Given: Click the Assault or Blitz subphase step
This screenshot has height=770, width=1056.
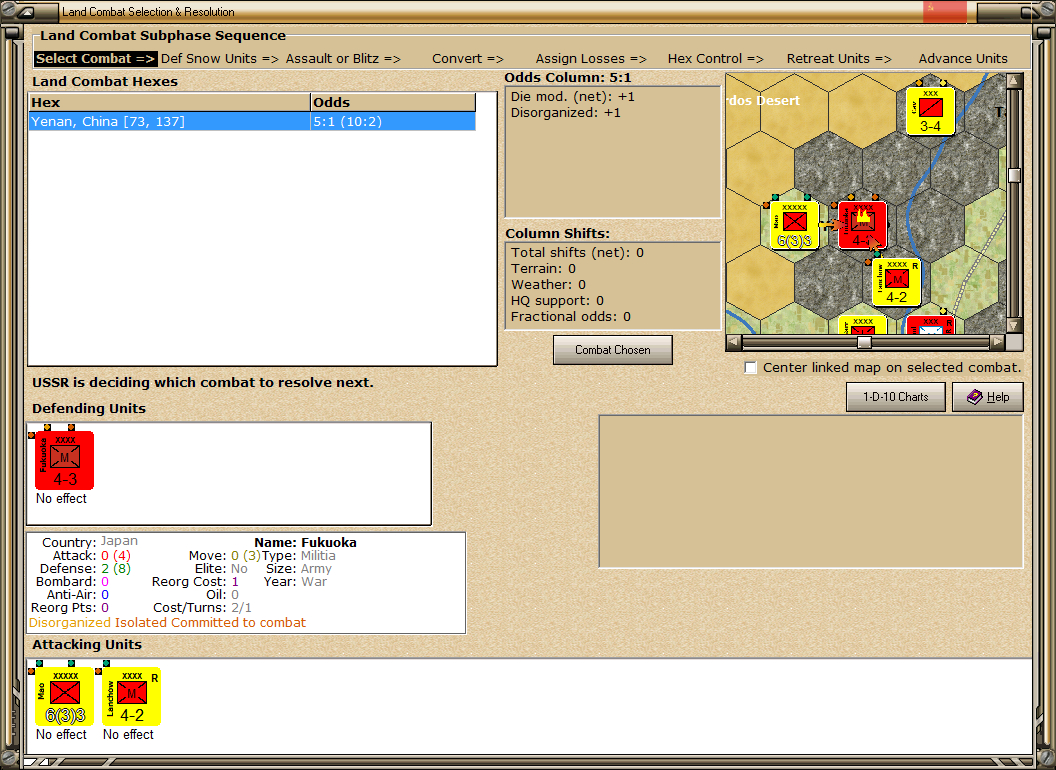Looking at the screenshot, I should (343, 59).
